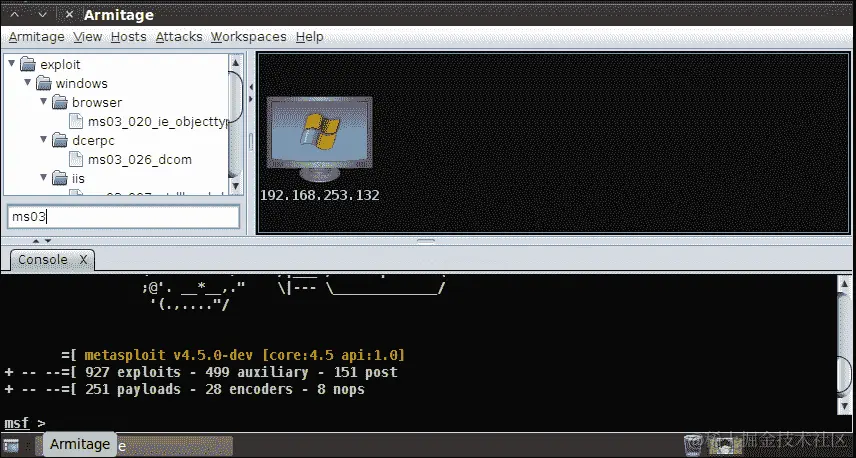Viewport: 856px width, 458px height.
Task: Open the Armitage menu
Action: coord(37,37)
